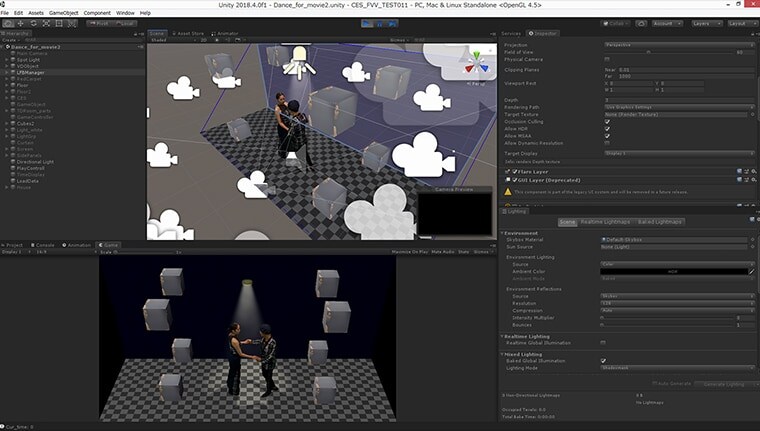Open the Projection dropdown
Image resolution: width=760 pixels, height=431 pixels.
[680, 45]
